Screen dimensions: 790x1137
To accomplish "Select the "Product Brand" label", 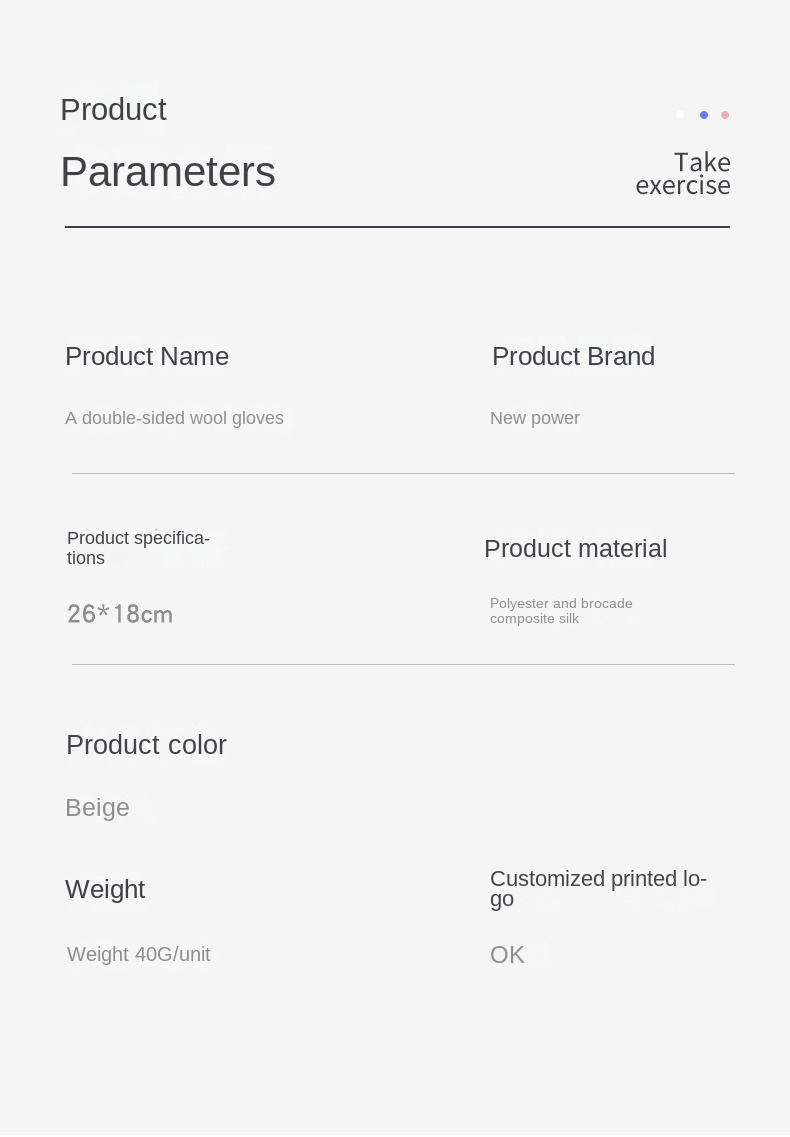I will (573, 356).
